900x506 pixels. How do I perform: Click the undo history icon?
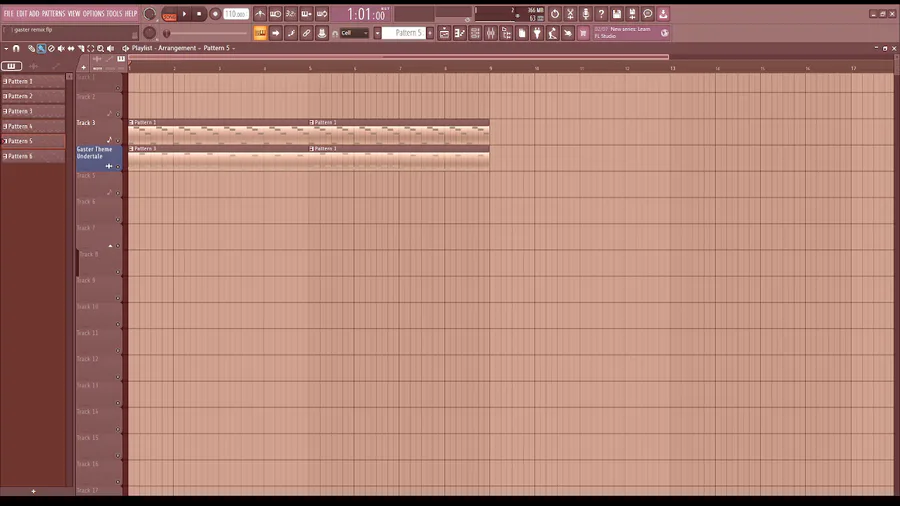pyautogui.click(x=554, y=14)
